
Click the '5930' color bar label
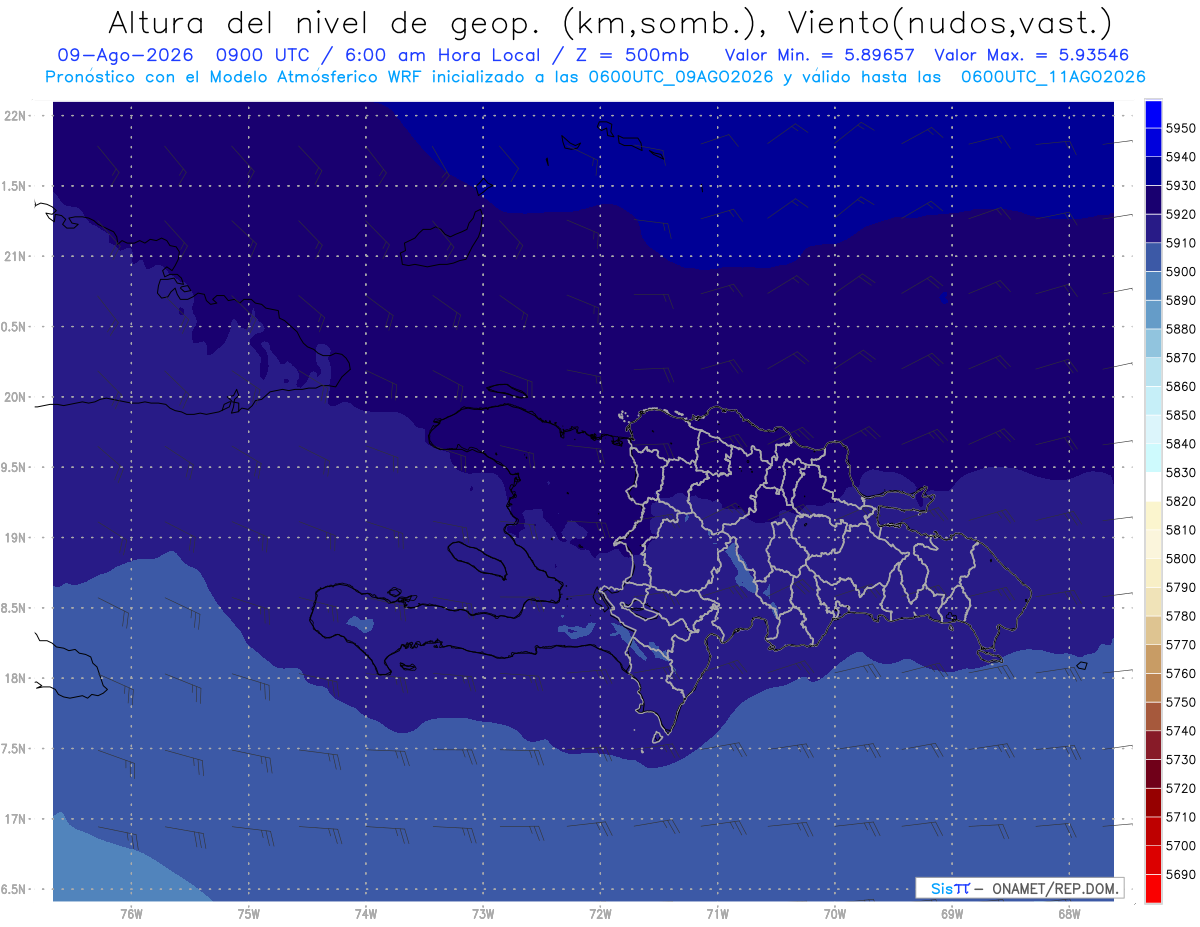coord(1180,186)
